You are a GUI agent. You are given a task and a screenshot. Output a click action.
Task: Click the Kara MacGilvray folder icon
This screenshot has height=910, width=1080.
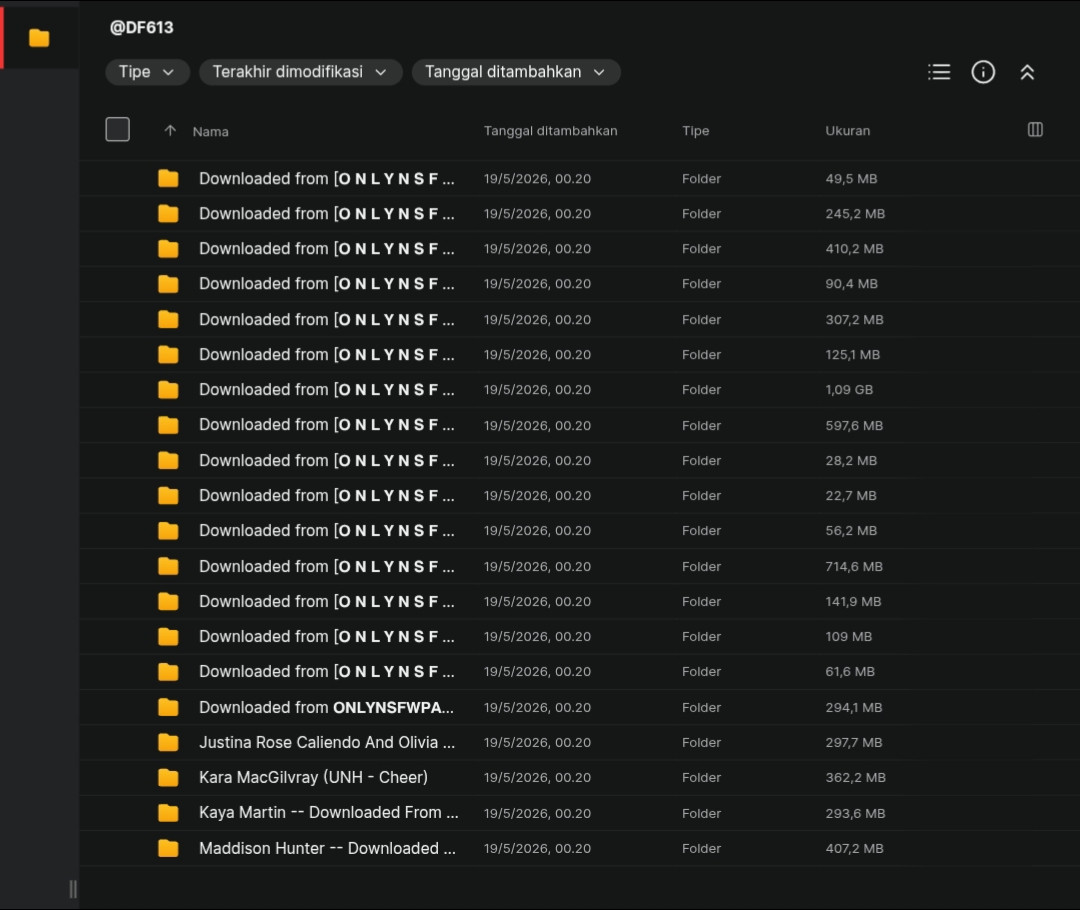pyautogui.click(x=168, y=778)
